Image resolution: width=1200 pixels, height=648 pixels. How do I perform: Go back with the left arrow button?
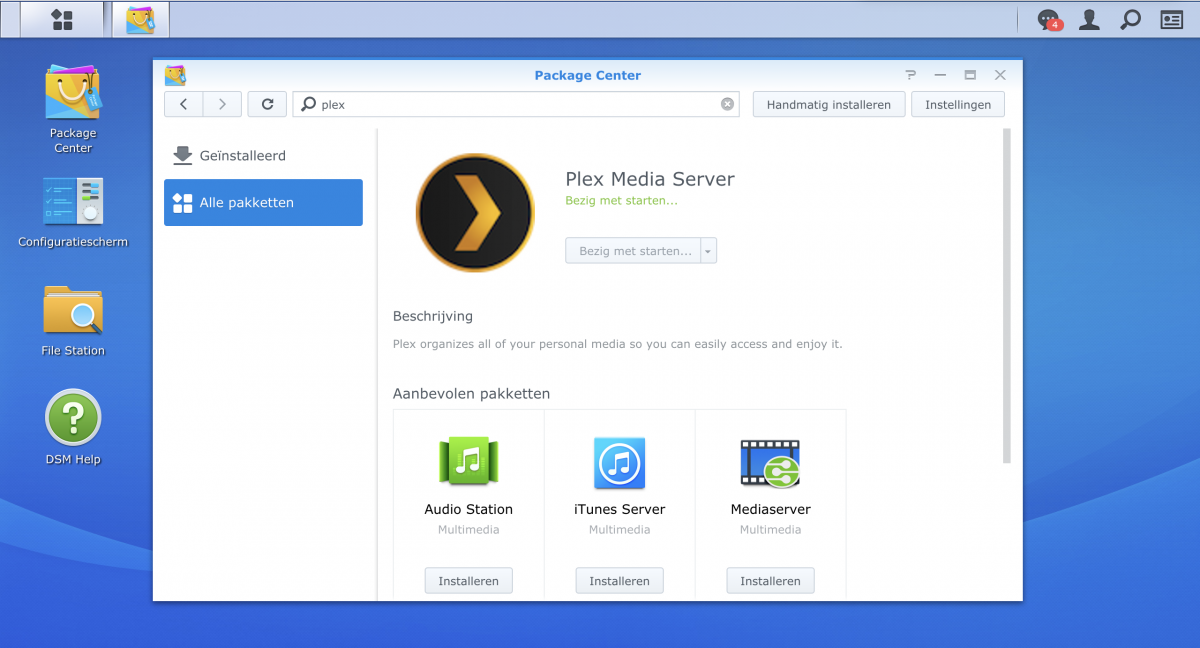click(183, 104)
